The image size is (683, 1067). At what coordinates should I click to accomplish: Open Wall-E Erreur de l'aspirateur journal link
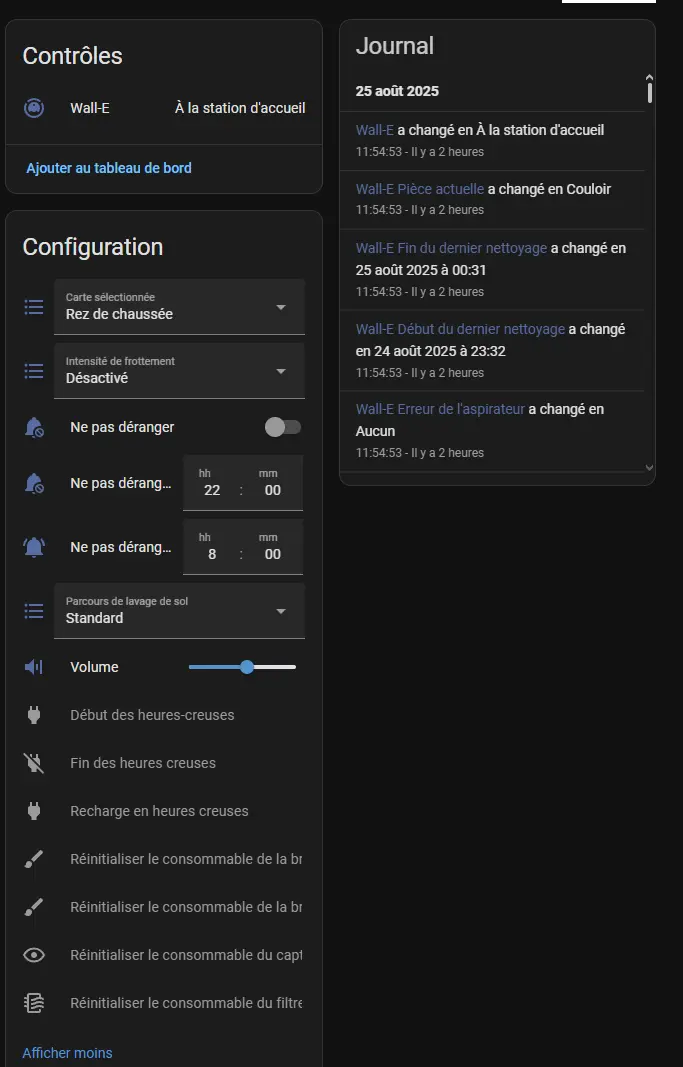point(440,409)
